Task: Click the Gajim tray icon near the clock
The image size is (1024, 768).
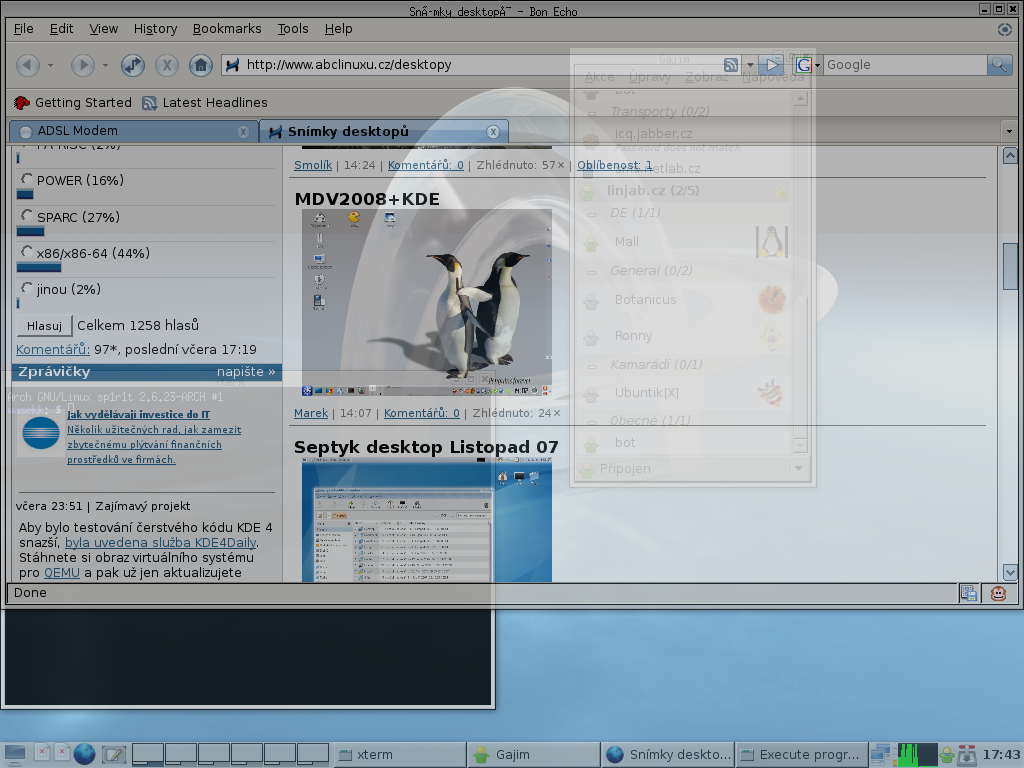Action: (946, 756)
